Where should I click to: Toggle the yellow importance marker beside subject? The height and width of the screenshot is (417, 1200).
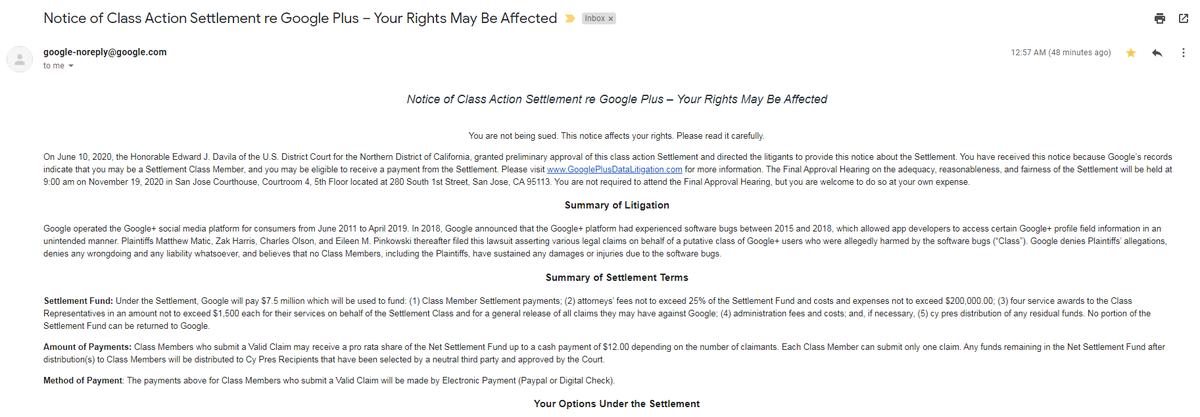[x=569, y=19]
